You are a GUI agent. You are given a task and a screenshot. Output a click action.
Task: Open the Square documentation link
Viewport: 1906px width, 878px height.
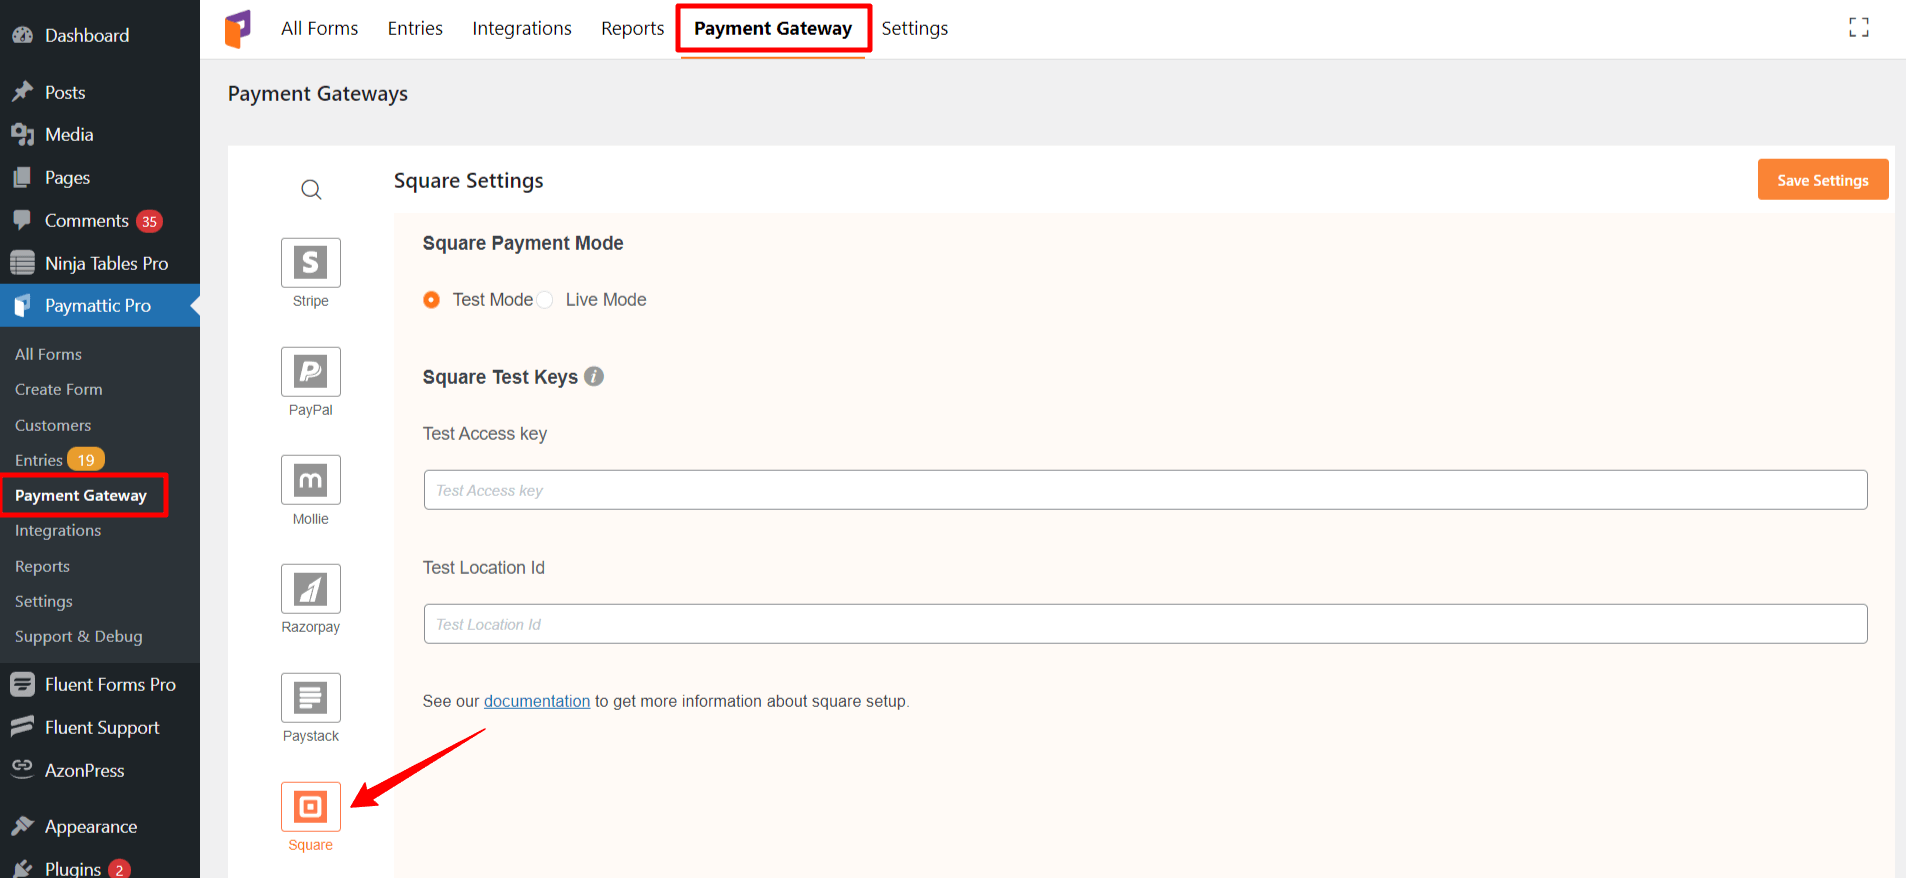(x=537, y=701)
